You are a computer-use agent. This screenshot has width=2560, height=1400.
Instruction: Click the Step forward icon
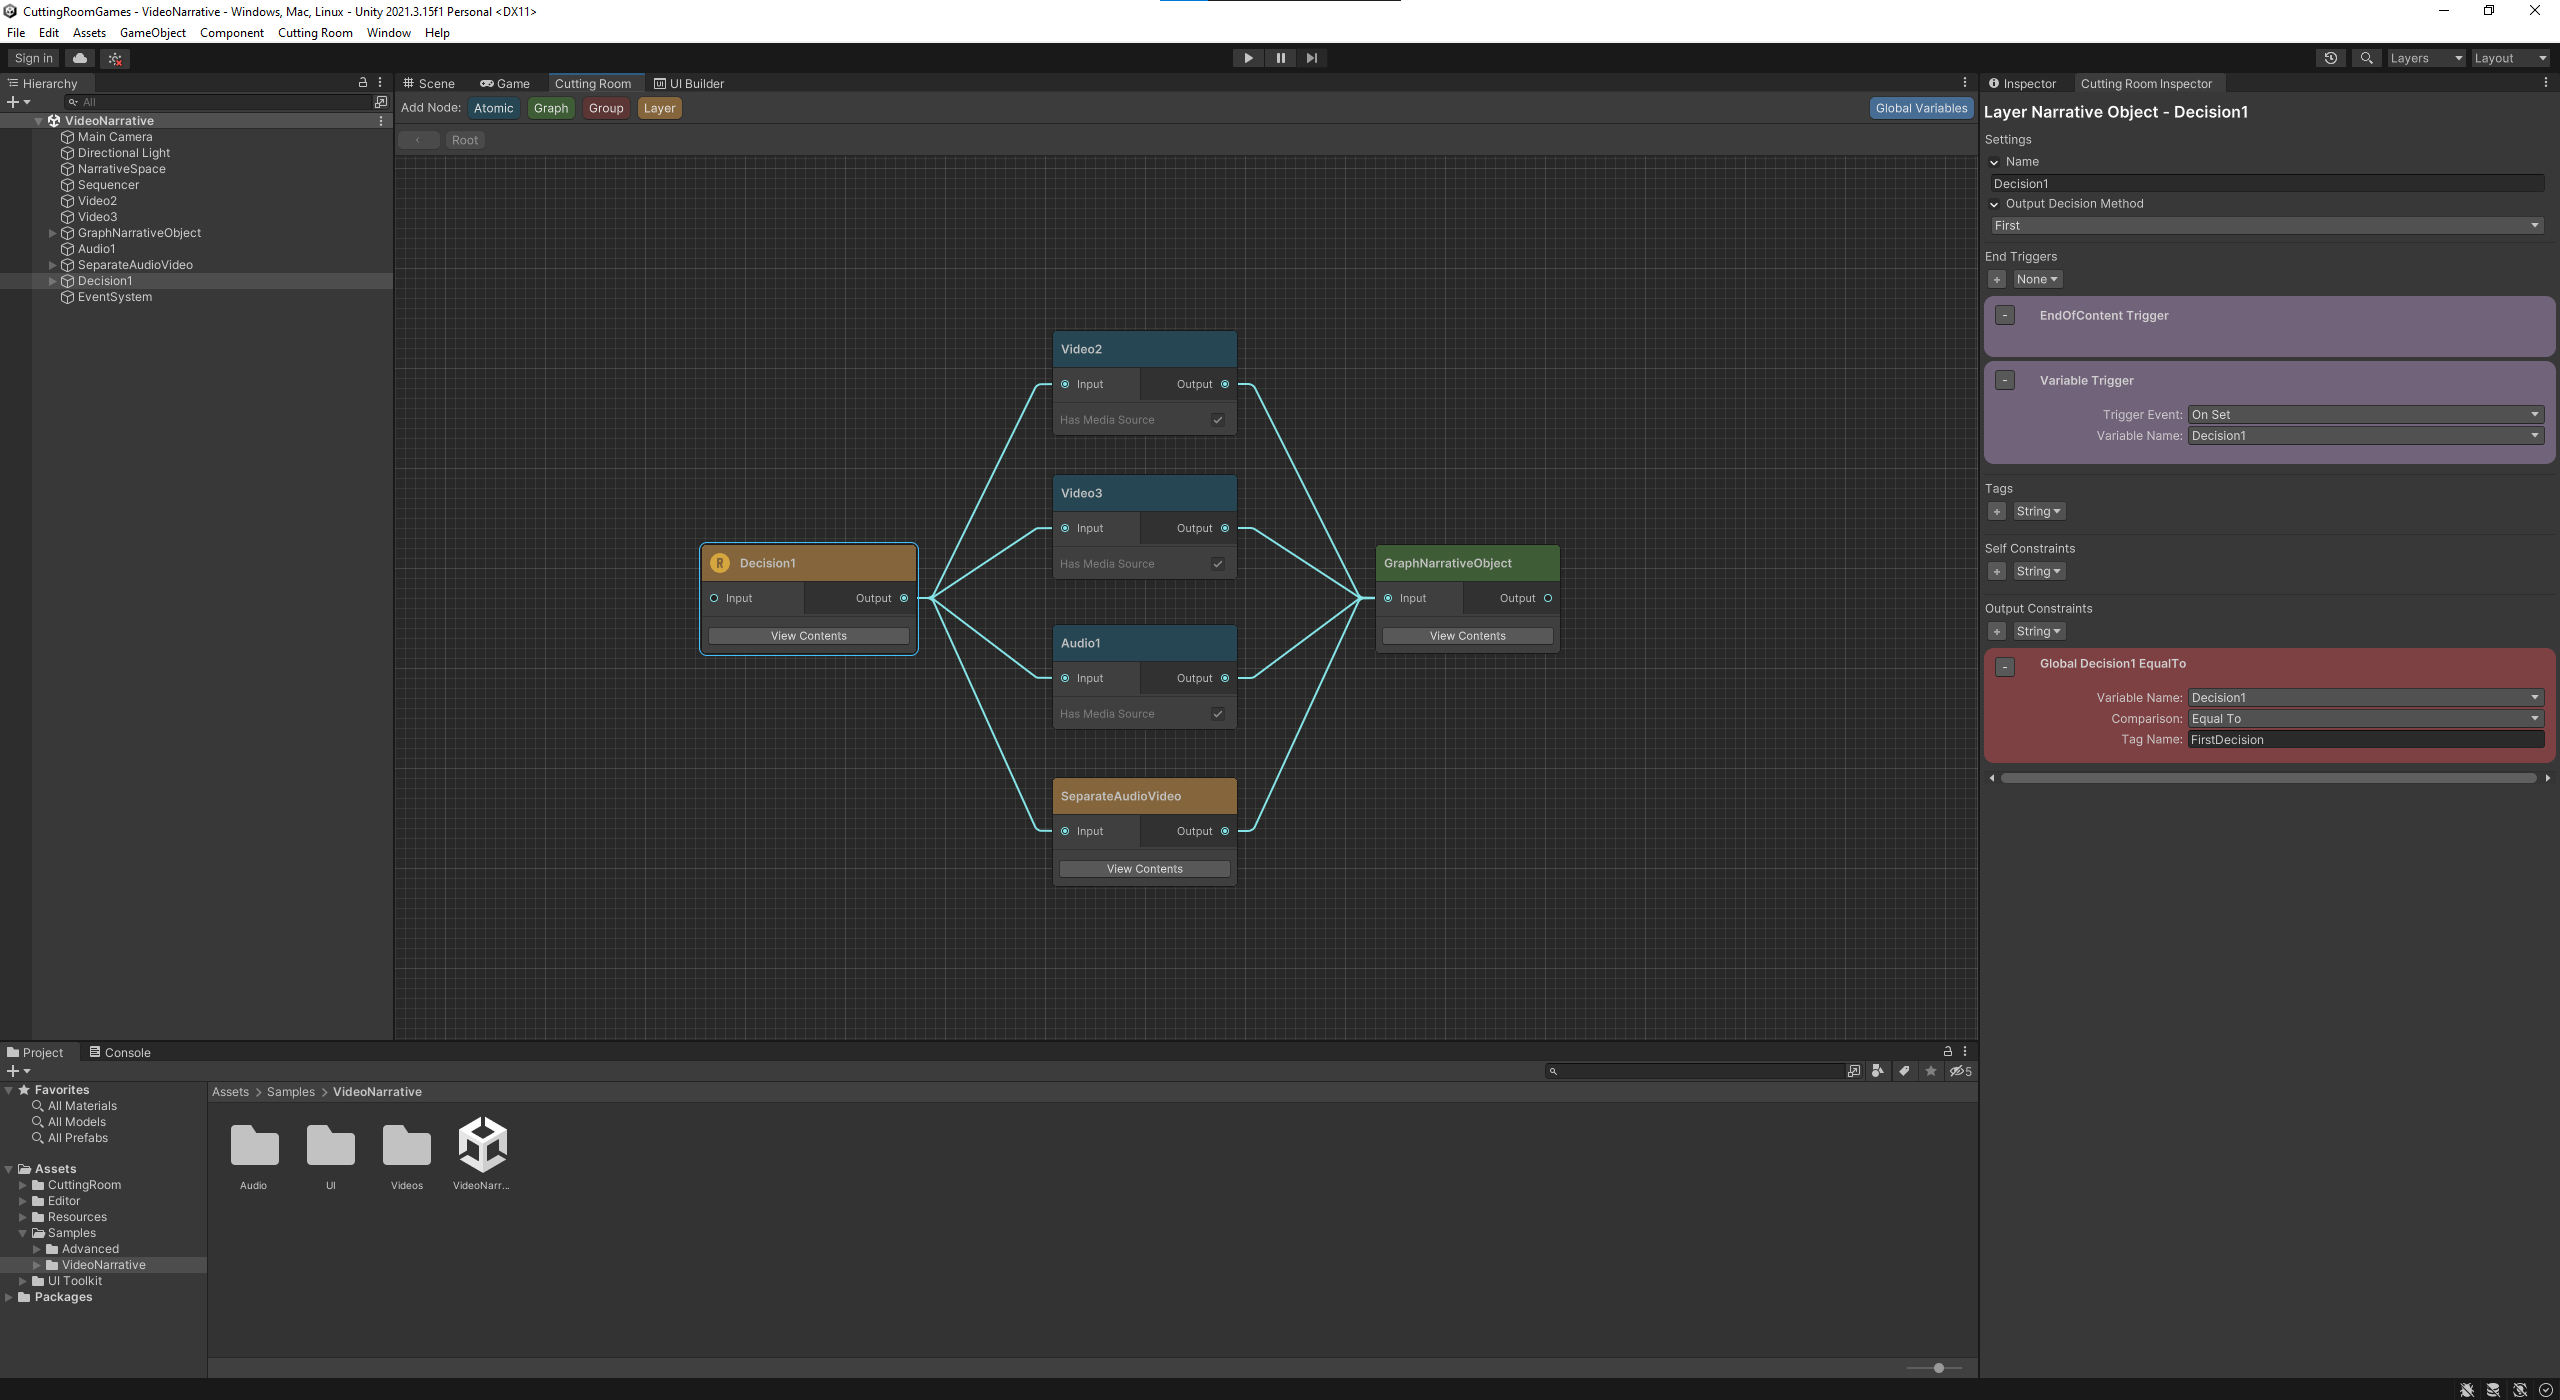coord(1312,58)
